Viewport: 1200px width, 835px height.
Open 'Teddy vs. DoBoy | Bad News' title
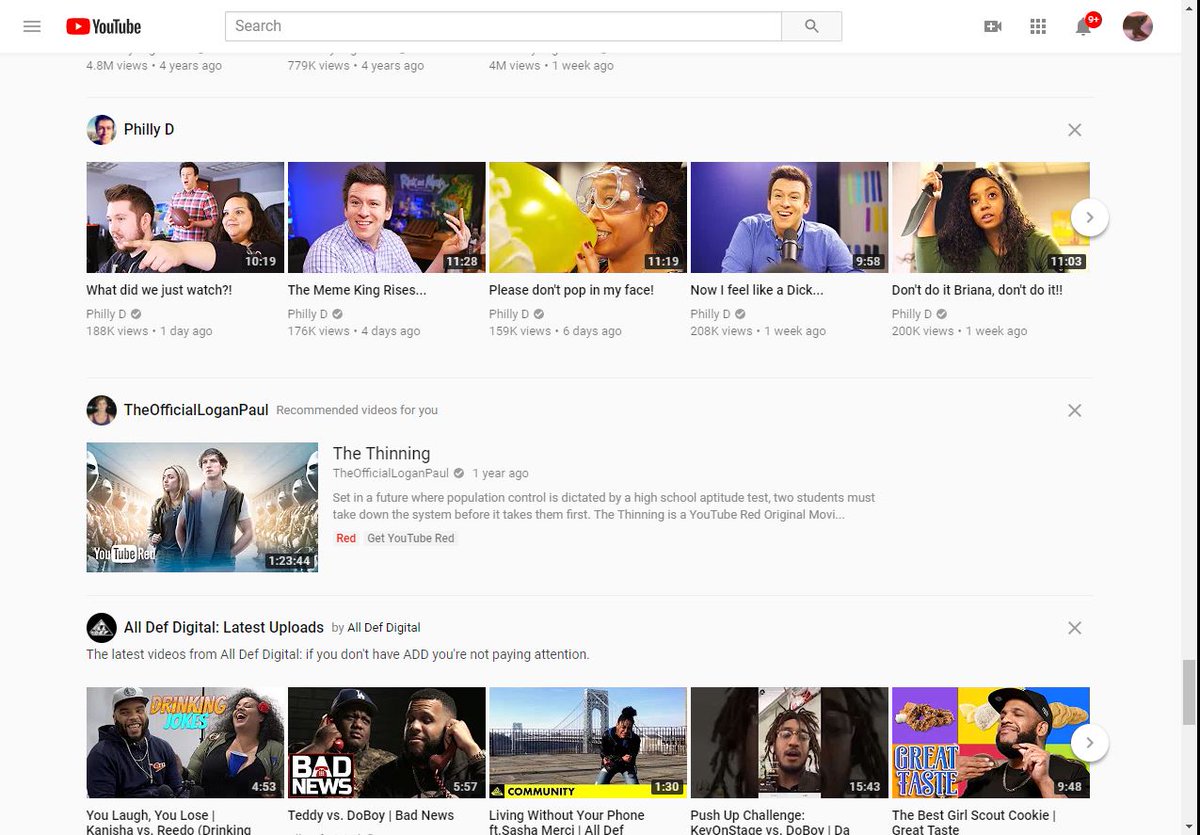(x=371, y=815)
